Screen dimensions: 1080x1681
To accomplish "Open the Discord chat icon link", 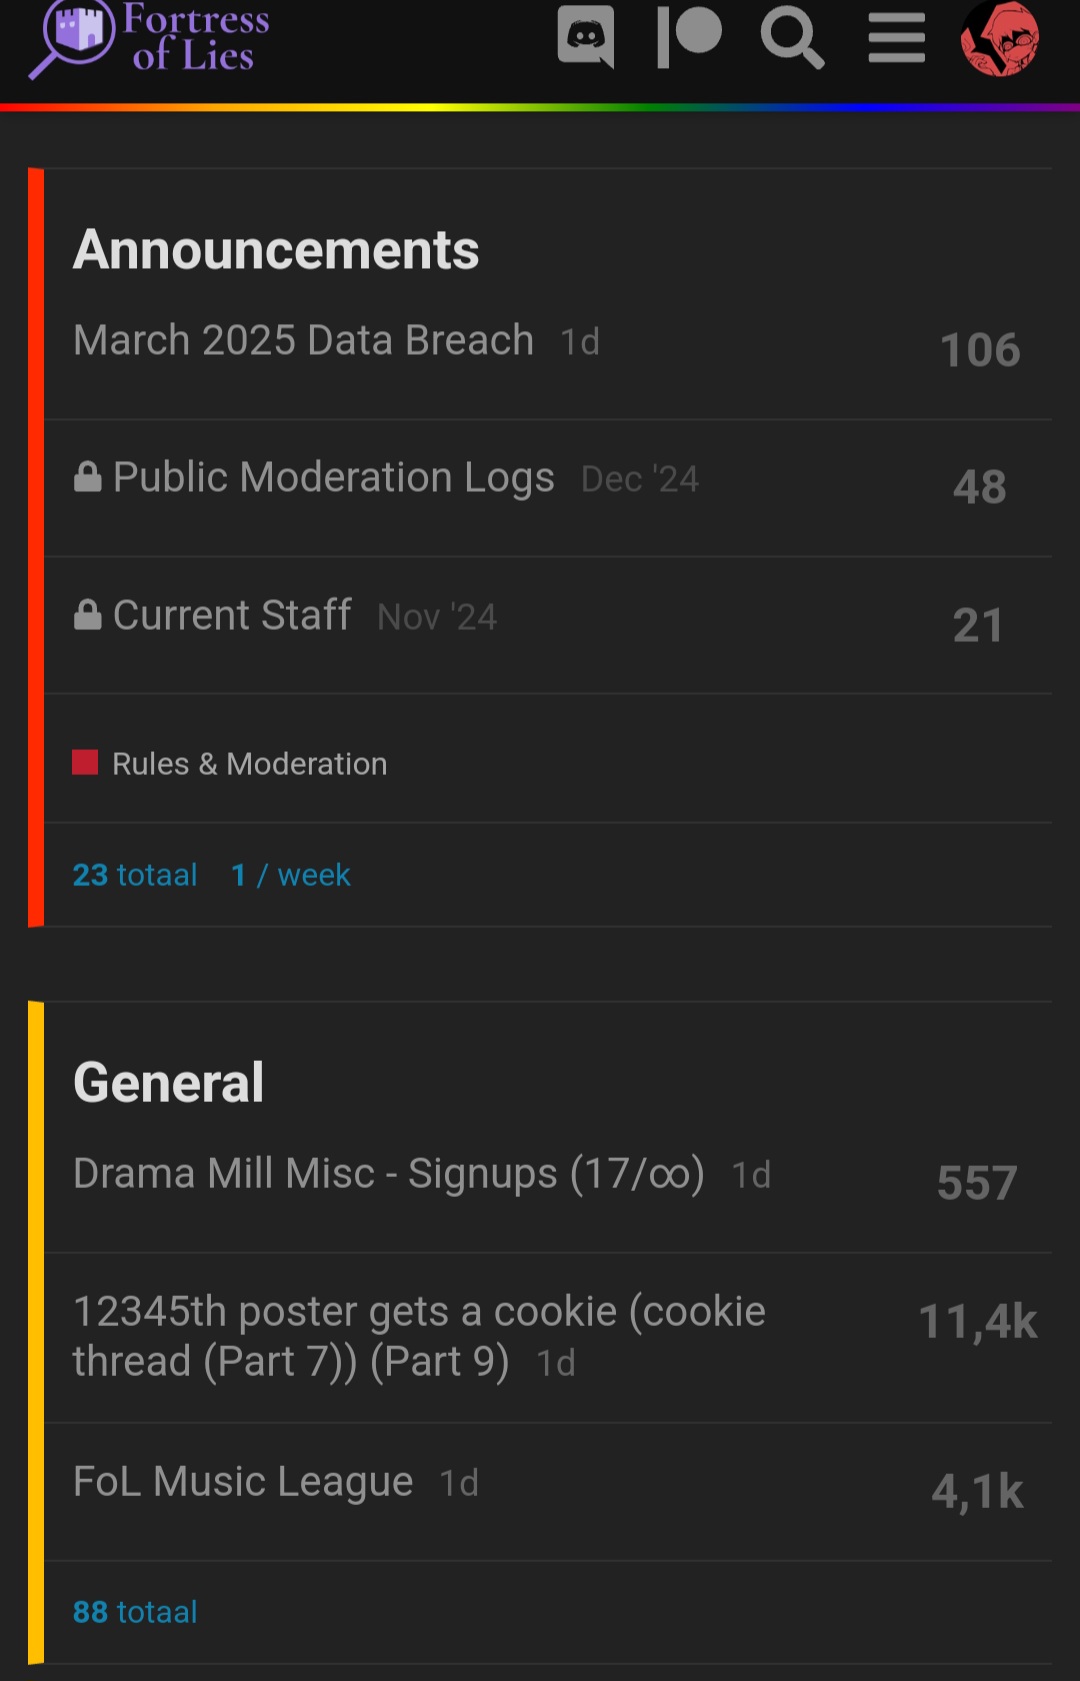I will click(586, 38).
